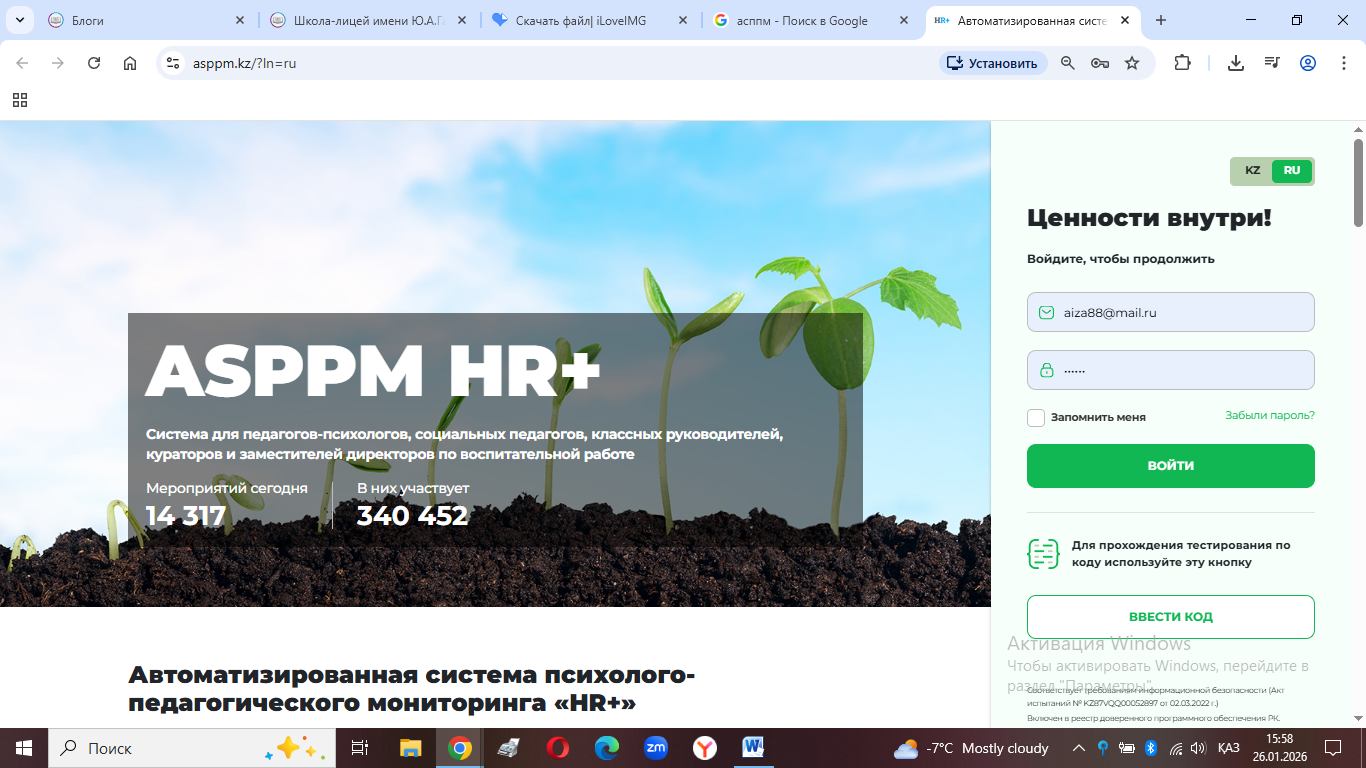The image size is (1366, 768).
Task: Open Chrome extensions puzzle icon
Action: pyautogui.click(x=1182, y=62)
